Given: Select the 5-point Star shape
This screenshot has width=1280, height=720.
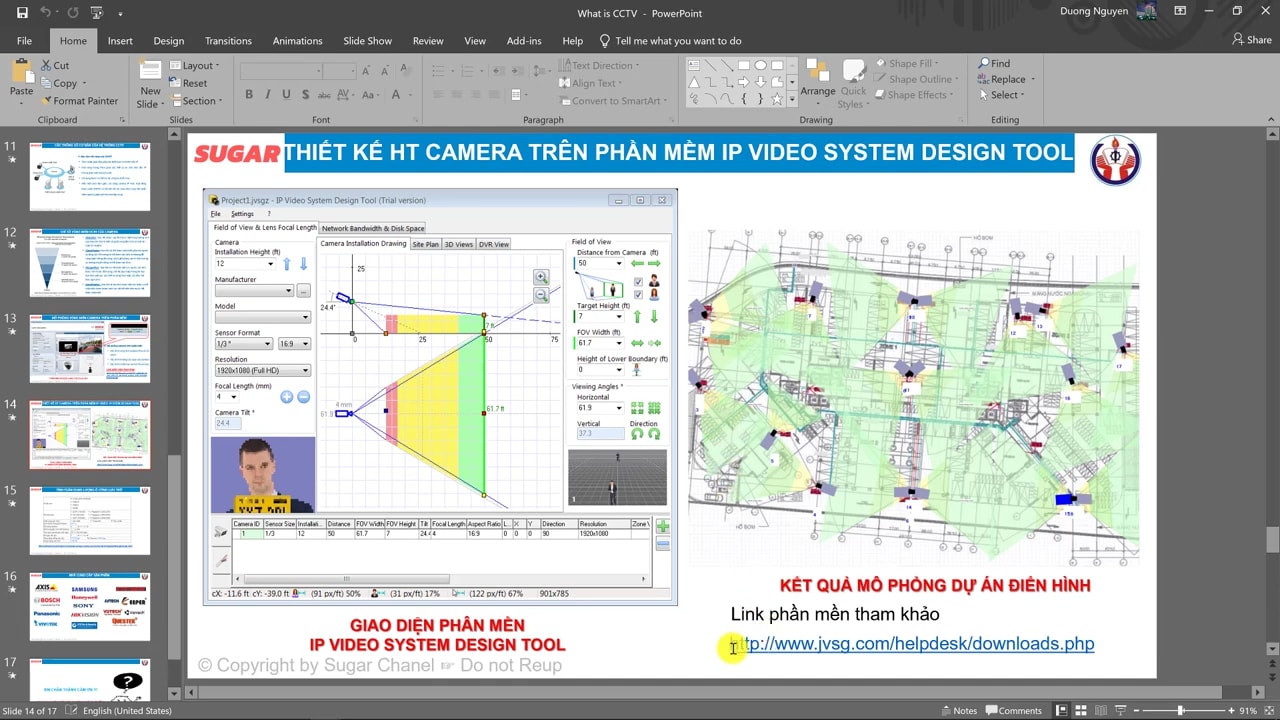Looking at the screenshot, I should 777,98.
